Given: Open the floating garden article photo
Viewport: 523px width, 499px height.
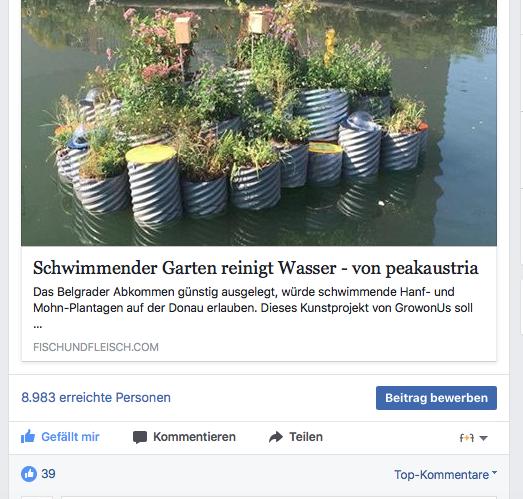Looking at the screenshot, I should [259, 123].
